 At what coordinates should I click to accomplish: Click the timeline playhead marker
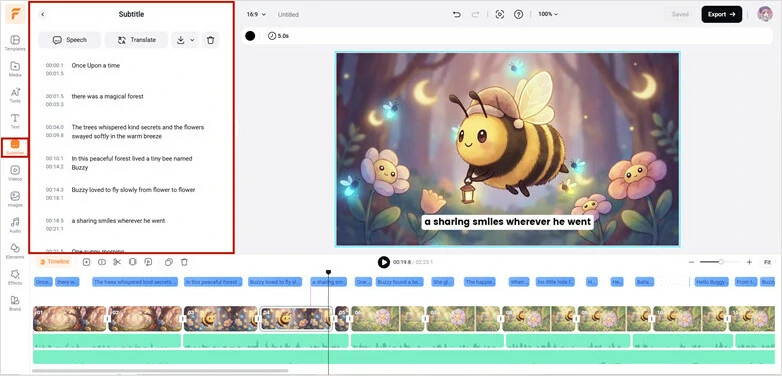(328, 272)
